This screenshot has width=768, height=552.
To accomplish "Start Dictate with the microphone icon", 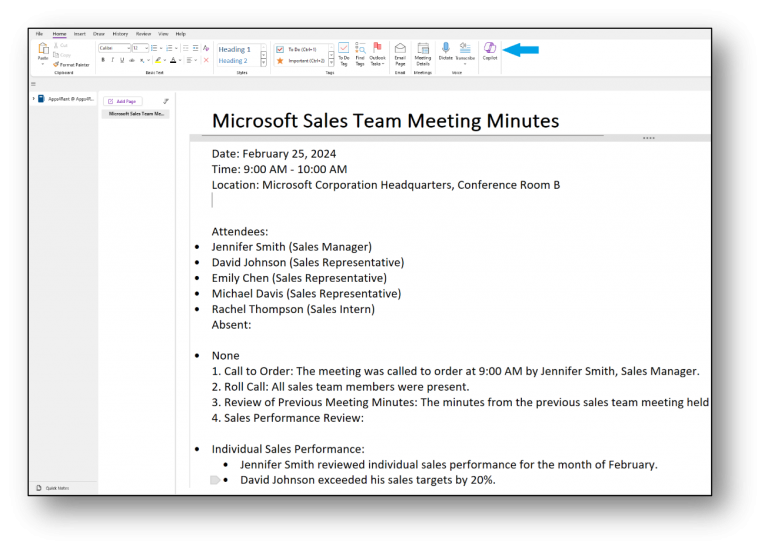I will [x=446, y=49].
